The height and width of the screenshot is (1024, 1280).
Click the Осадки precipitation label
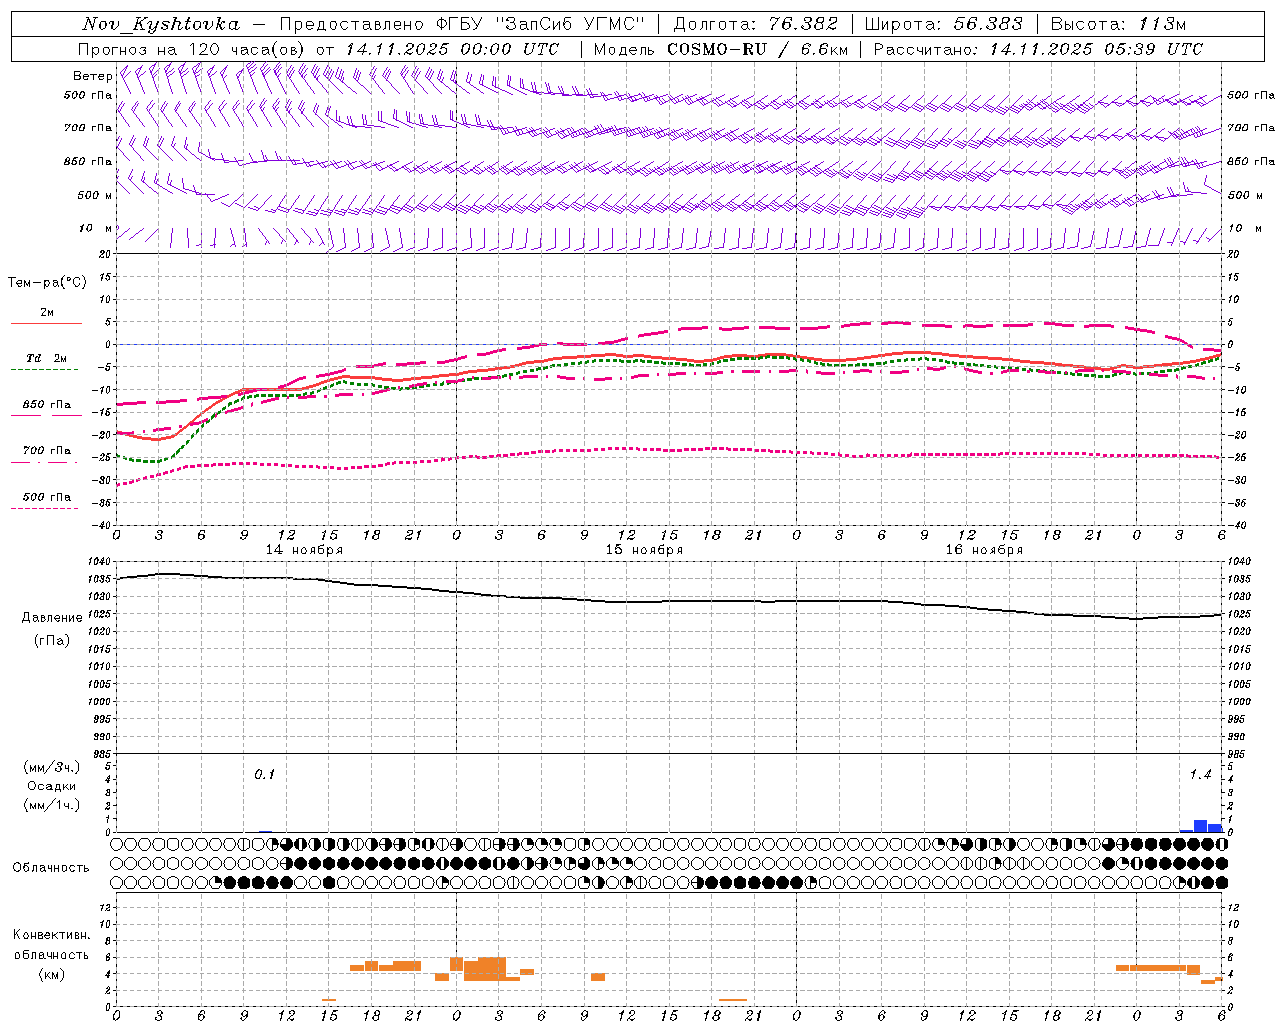pos(51,786)
